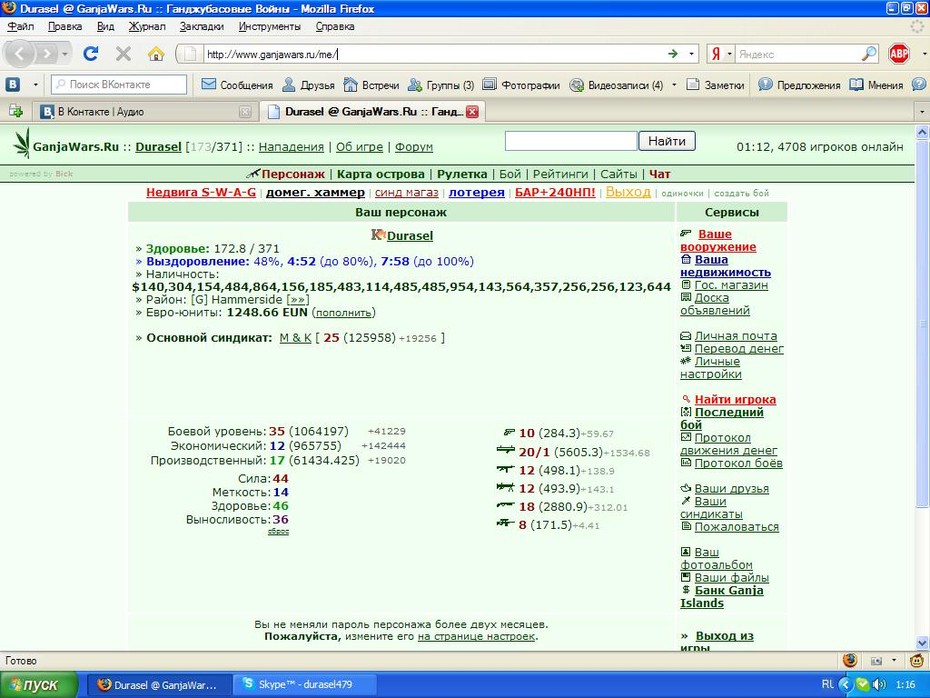Image resolution: width=930 pixels, height=698 pixels.
Task: Click the magnifier search icon in Yandex box
Action: tap(868, 54)
